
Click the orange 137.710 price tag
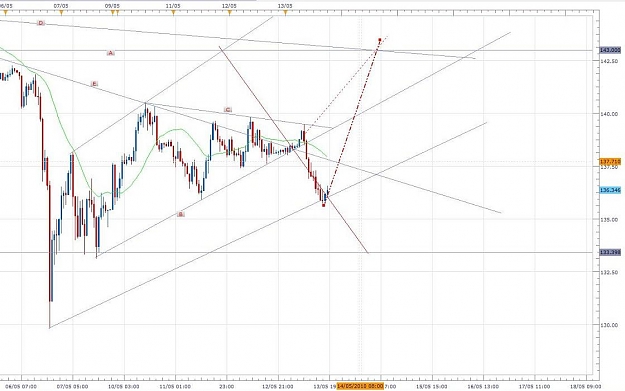[610, 161]
